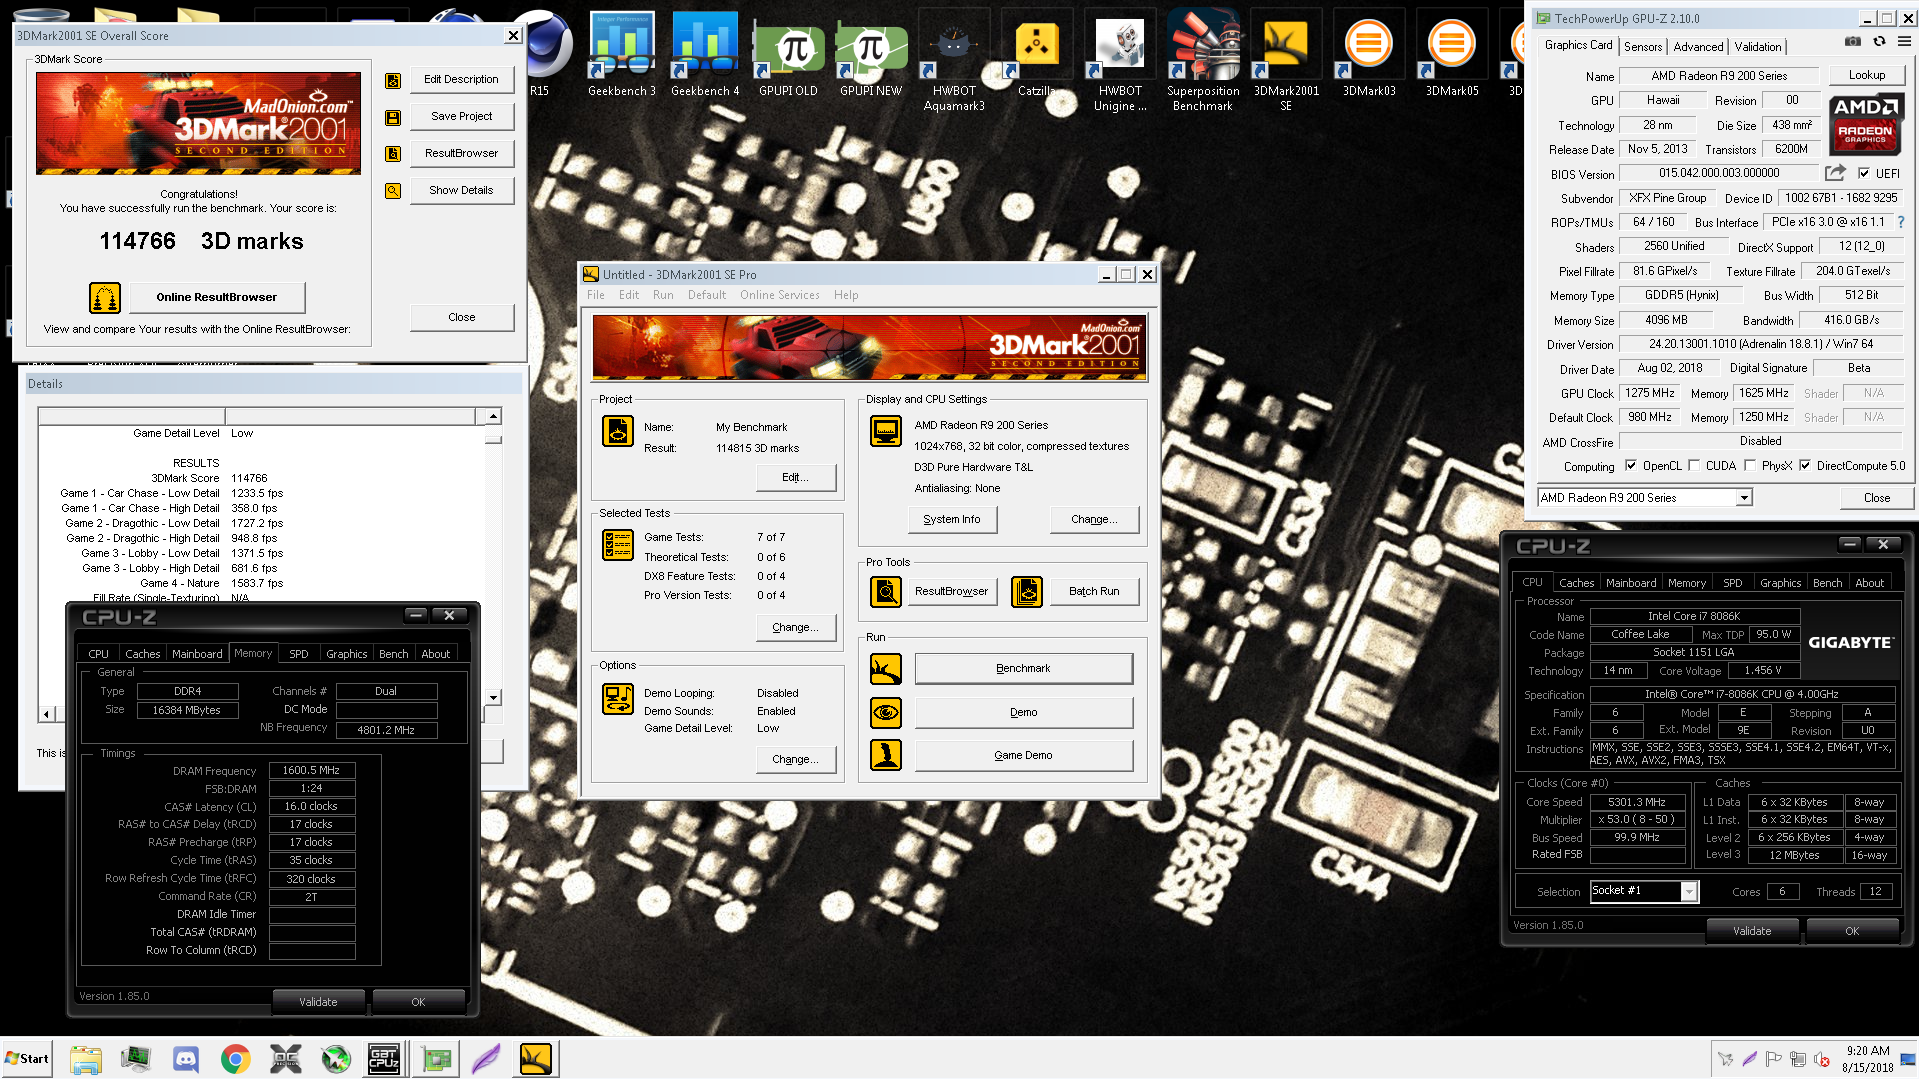This screenshot has height=1079, width=1919.
Task: Click Online ResultBrowser yellow icon
Action: 105,298
